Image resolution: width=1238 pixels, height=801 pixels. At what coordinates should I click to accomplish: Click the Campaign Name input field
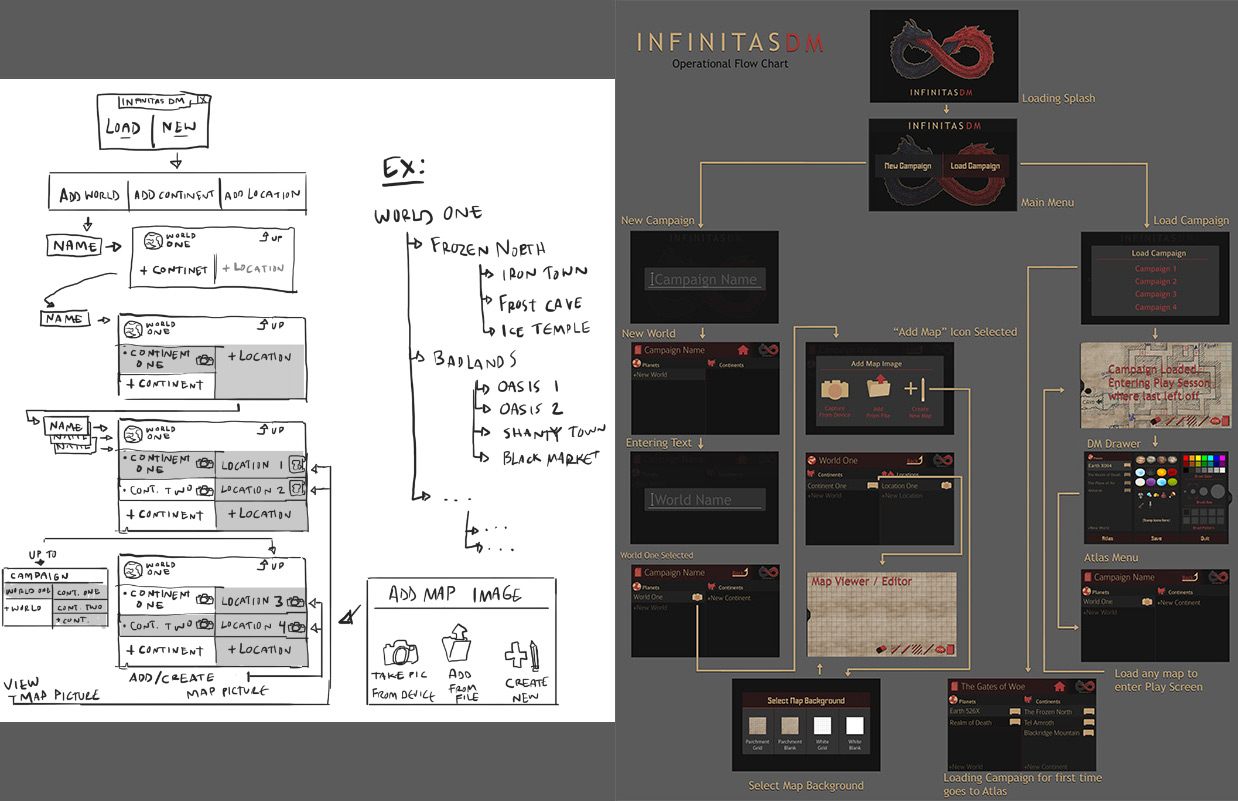pos(705,280)
